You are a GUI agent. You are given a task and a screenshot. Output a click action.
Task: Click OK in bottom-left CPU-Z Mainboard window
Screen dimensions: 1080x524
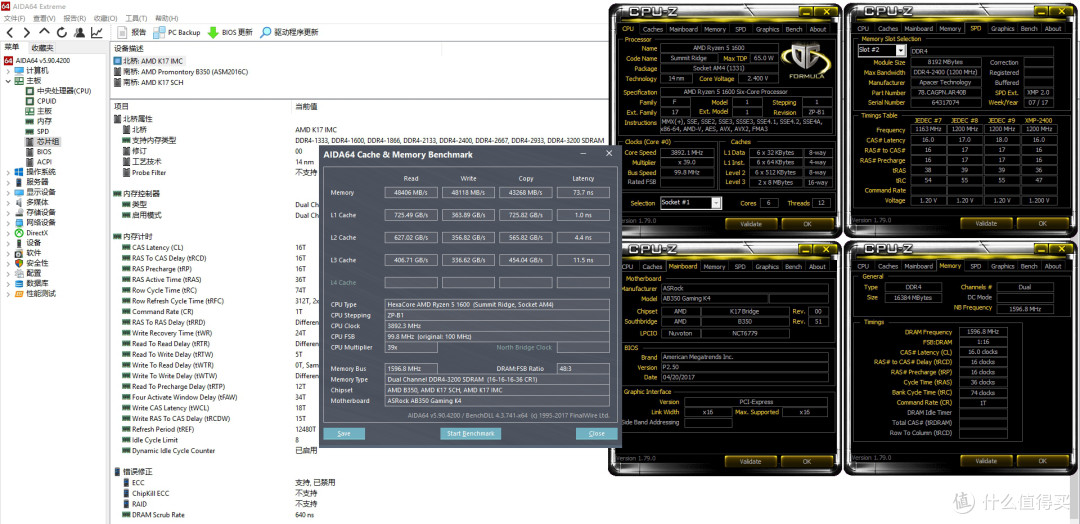coord(807,461)
